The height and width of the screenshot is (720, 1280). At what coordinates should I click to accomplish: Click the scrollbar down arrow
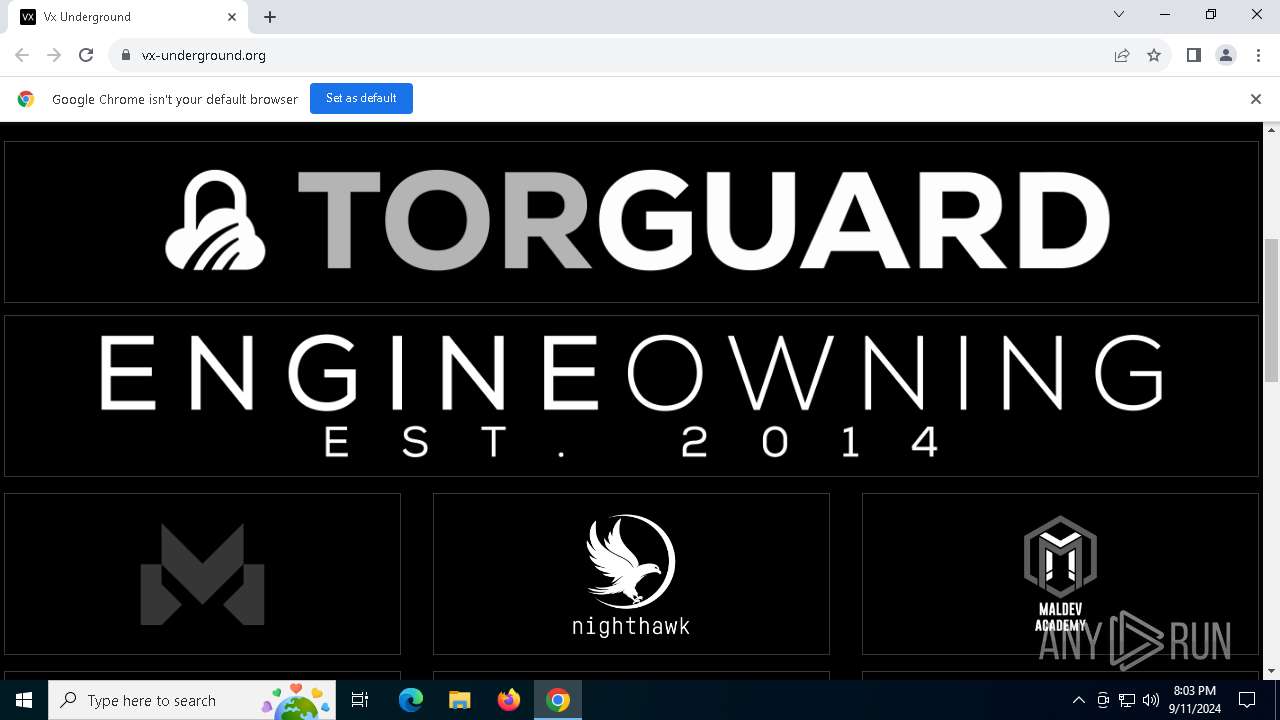[x=1272, y=671]
